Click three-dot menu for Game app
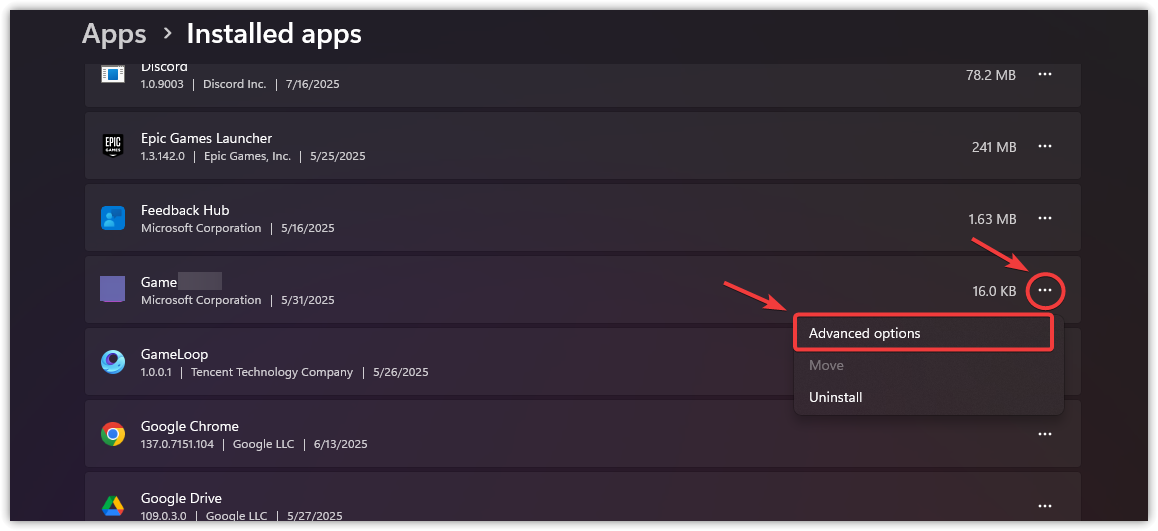 1045,290
